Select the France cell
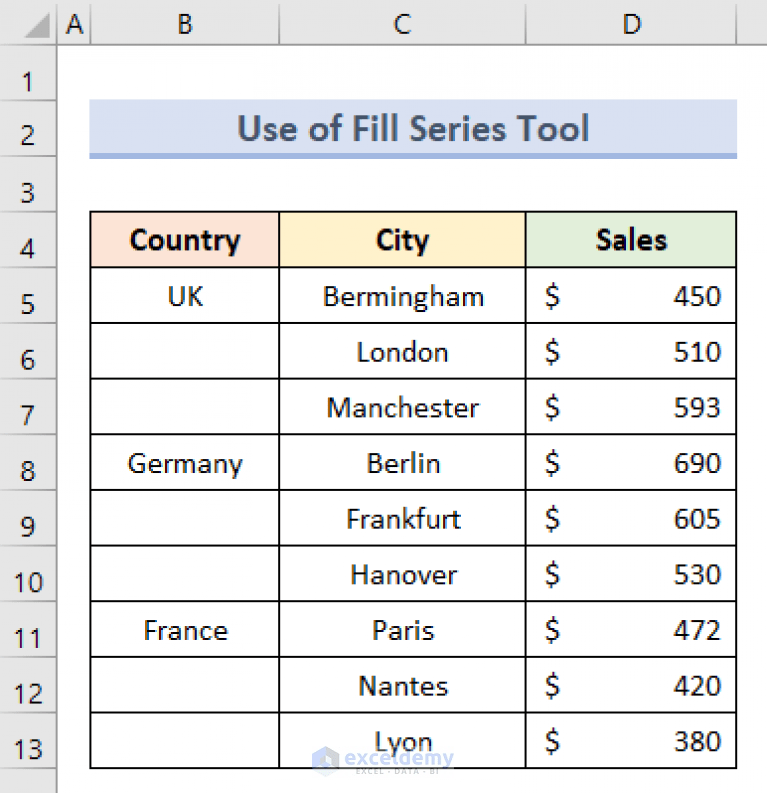Image resolution: width=767 pixels, height=793 pixels. coord(185,630)
